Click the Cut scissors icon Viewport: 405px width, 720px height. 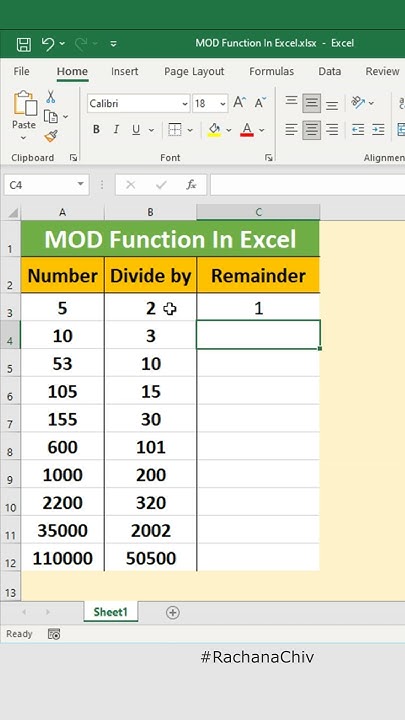pos(51,97)
